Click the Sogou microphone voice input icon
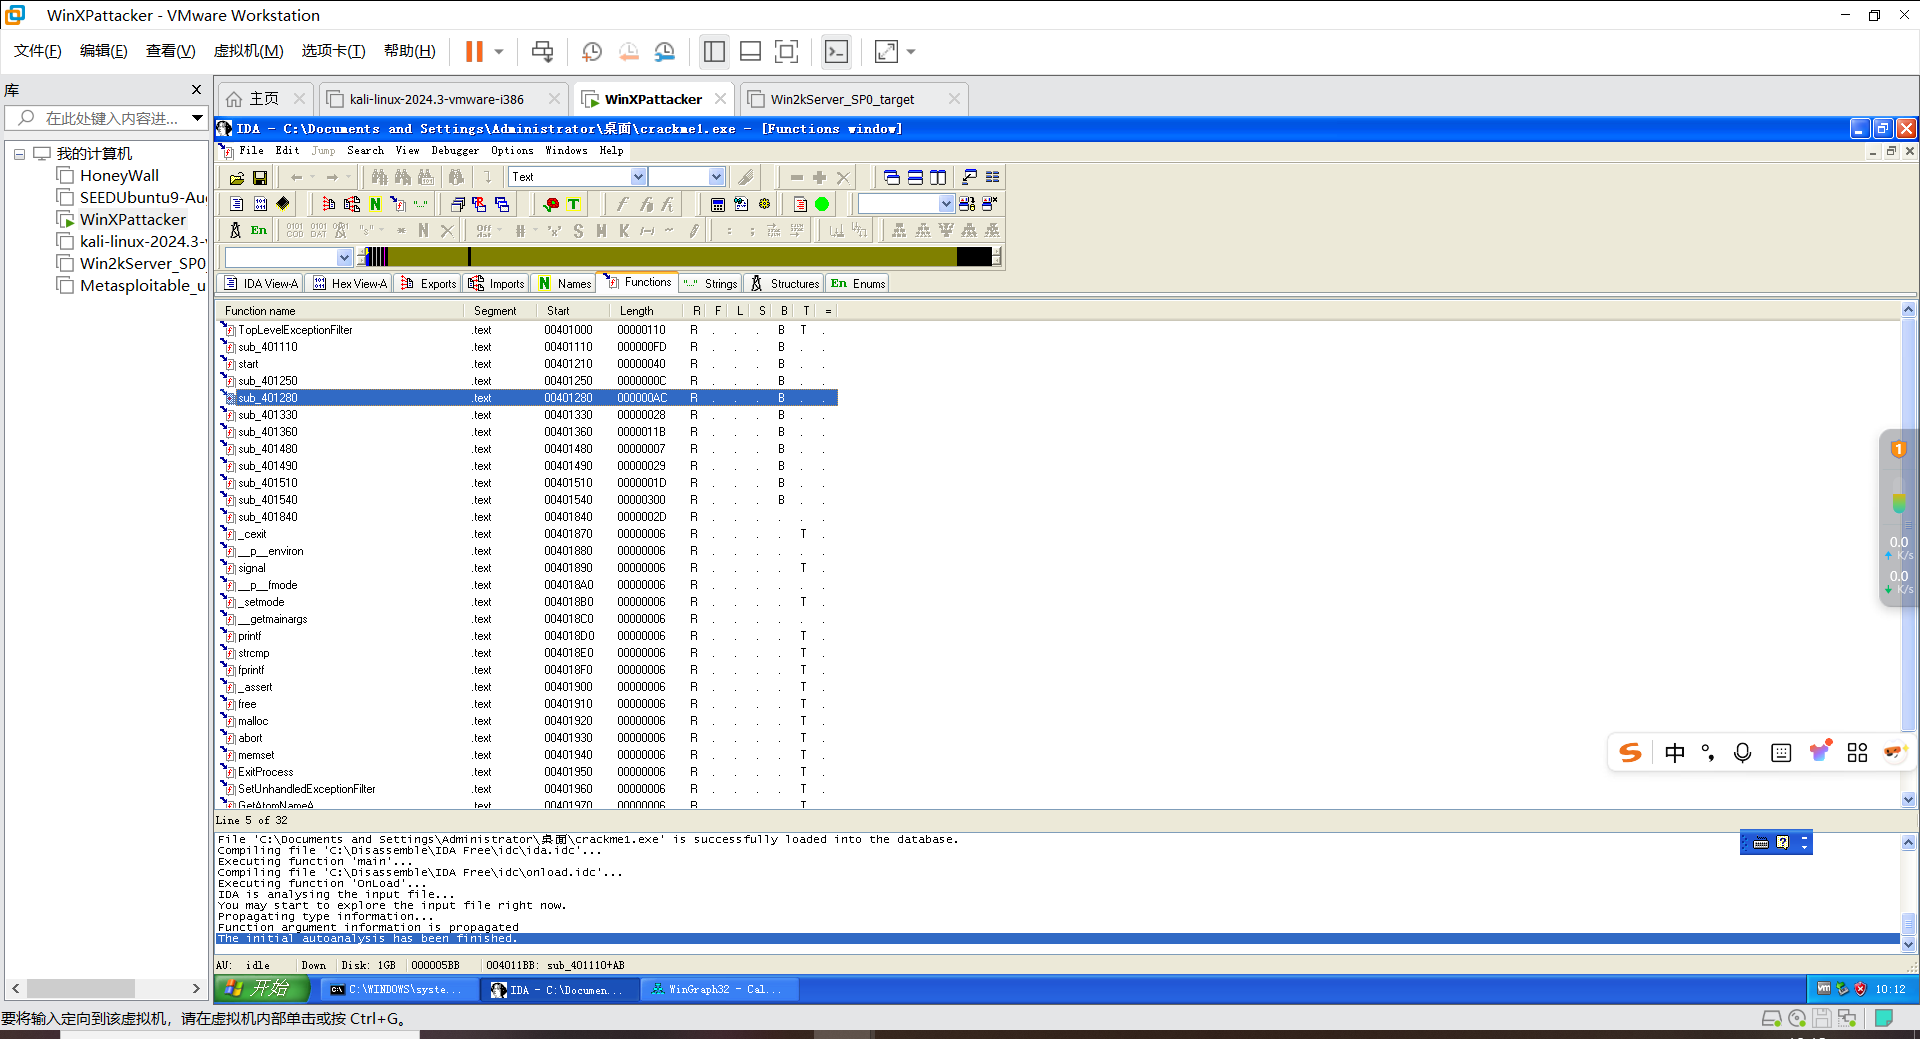Viewport: 1920px width, 1039px height. point(1742,753)
